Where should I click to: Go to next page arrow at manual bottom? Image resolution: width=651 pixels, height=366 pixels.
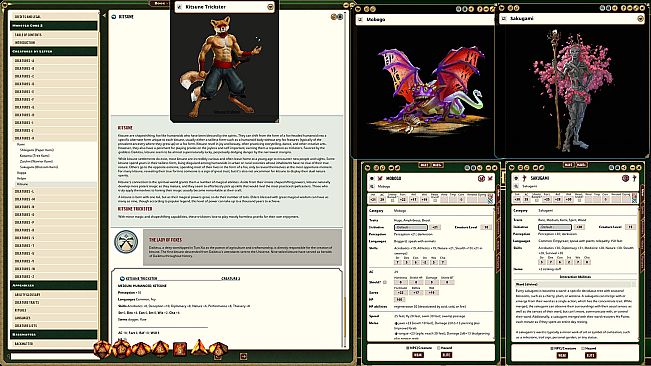tap(244, 356)
